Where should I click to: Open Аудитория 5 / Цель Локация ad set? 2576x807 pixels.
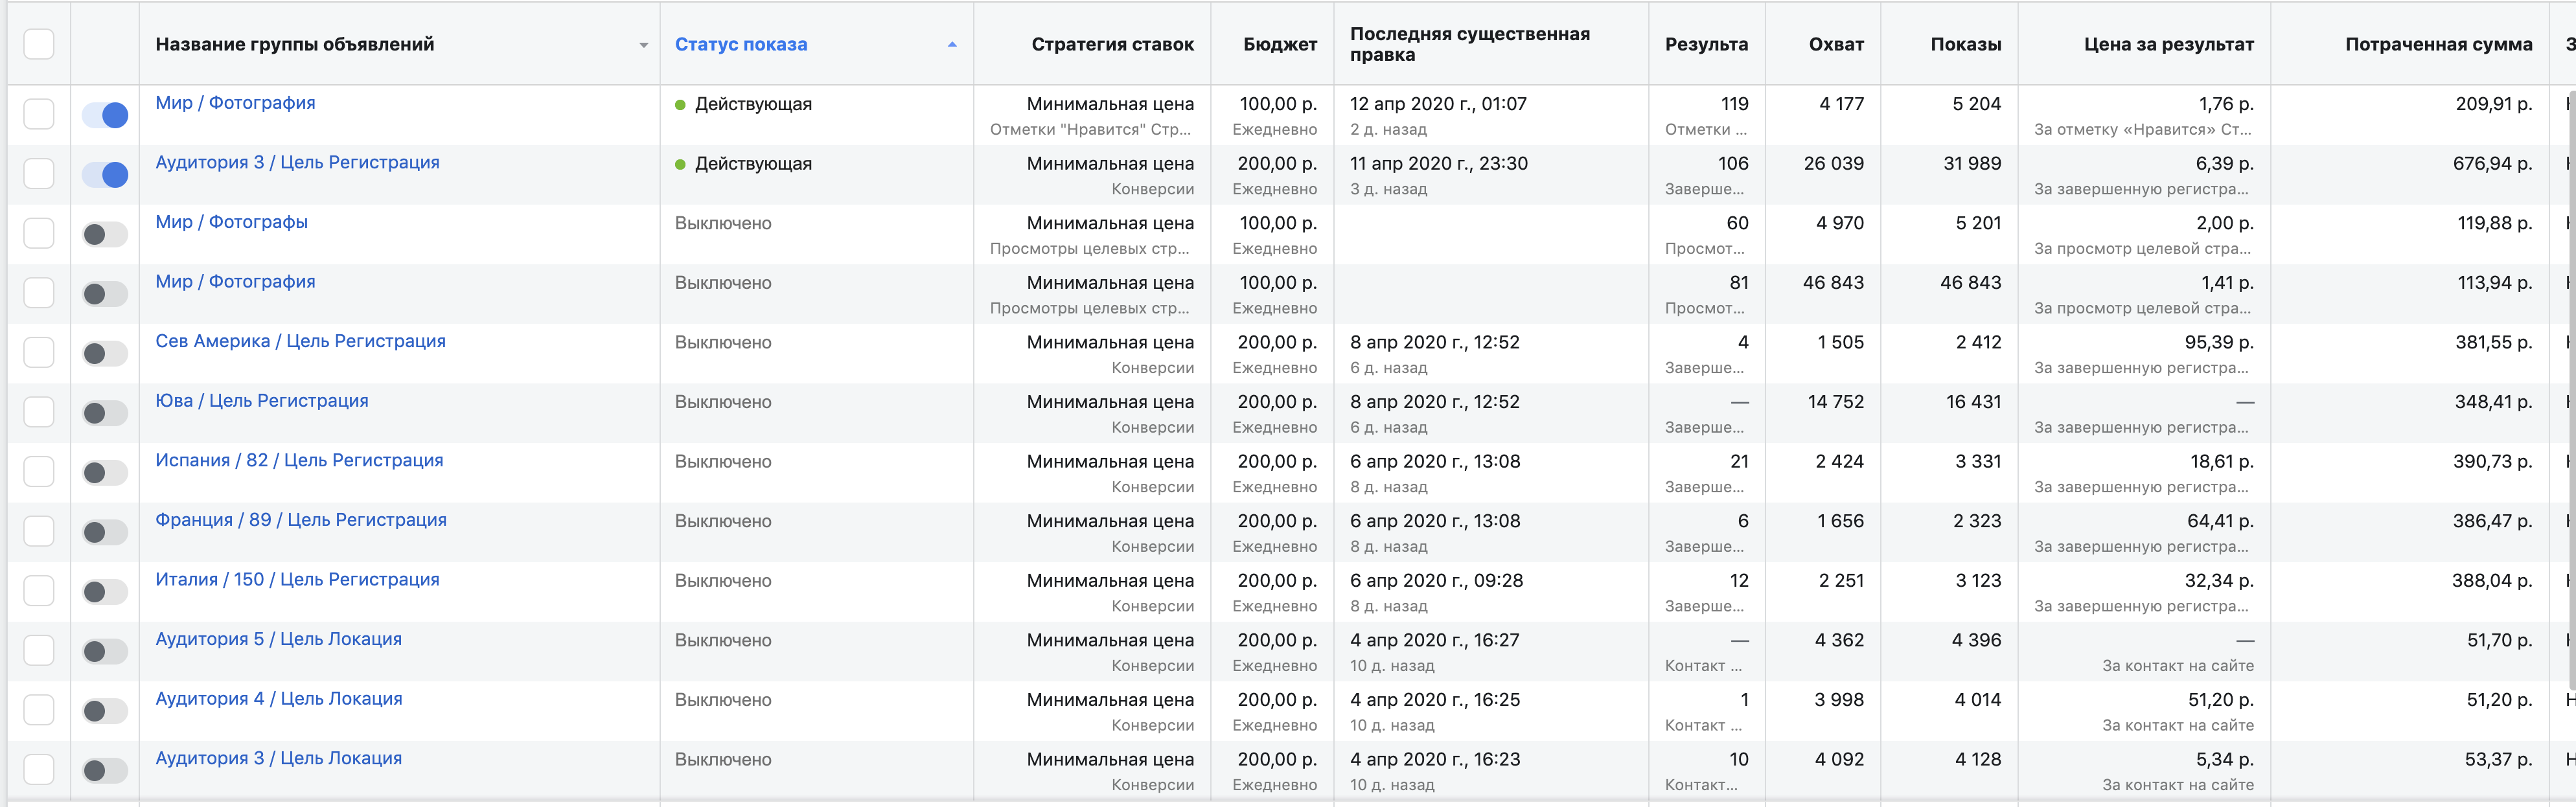coord(278,639)
